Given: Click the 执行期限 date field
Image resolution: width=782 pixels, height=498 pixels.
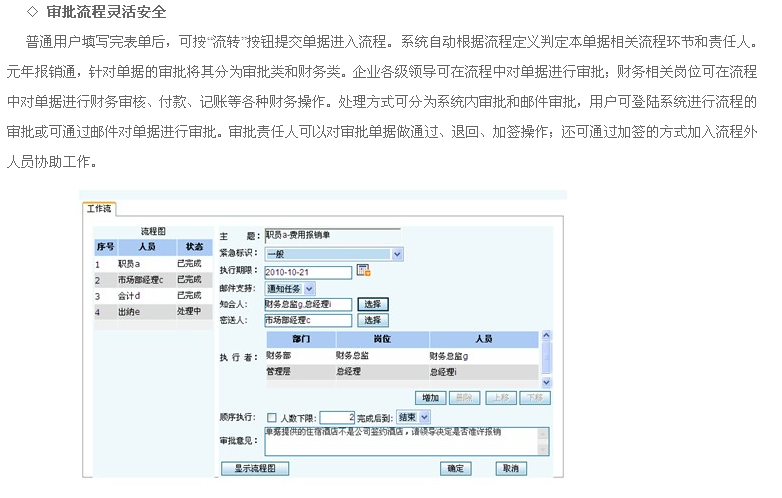Looking at the screenshot, I should click(308, 271).
